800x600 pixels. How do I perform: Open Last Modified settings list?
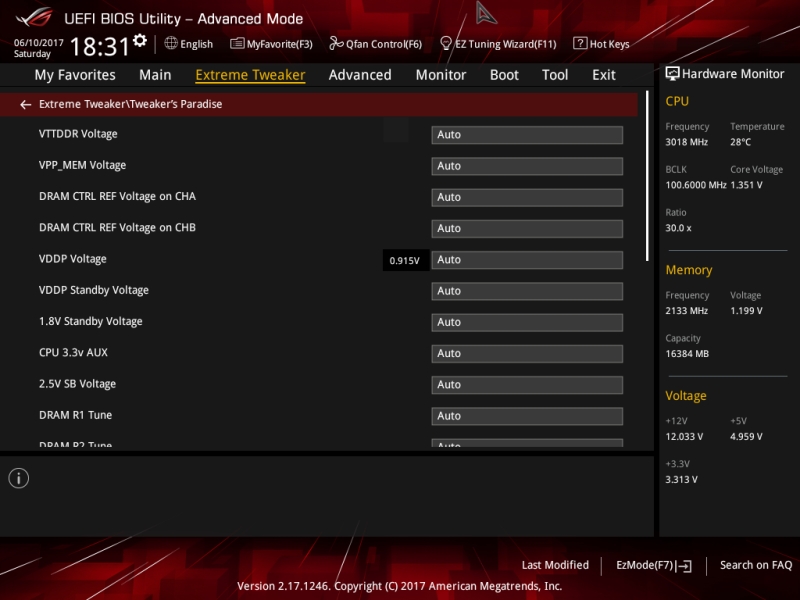pyautogui.click(x=555, y=565)
